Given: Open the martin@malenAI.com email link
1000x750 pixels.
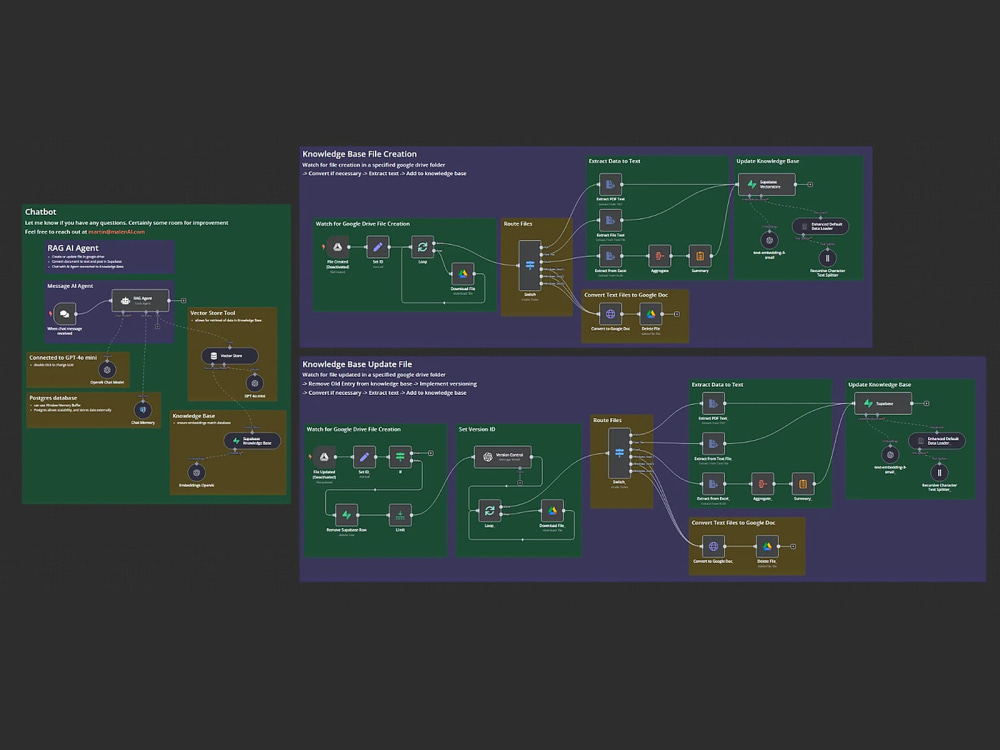Looking at the screenshot, I should [x=117, y=232].
